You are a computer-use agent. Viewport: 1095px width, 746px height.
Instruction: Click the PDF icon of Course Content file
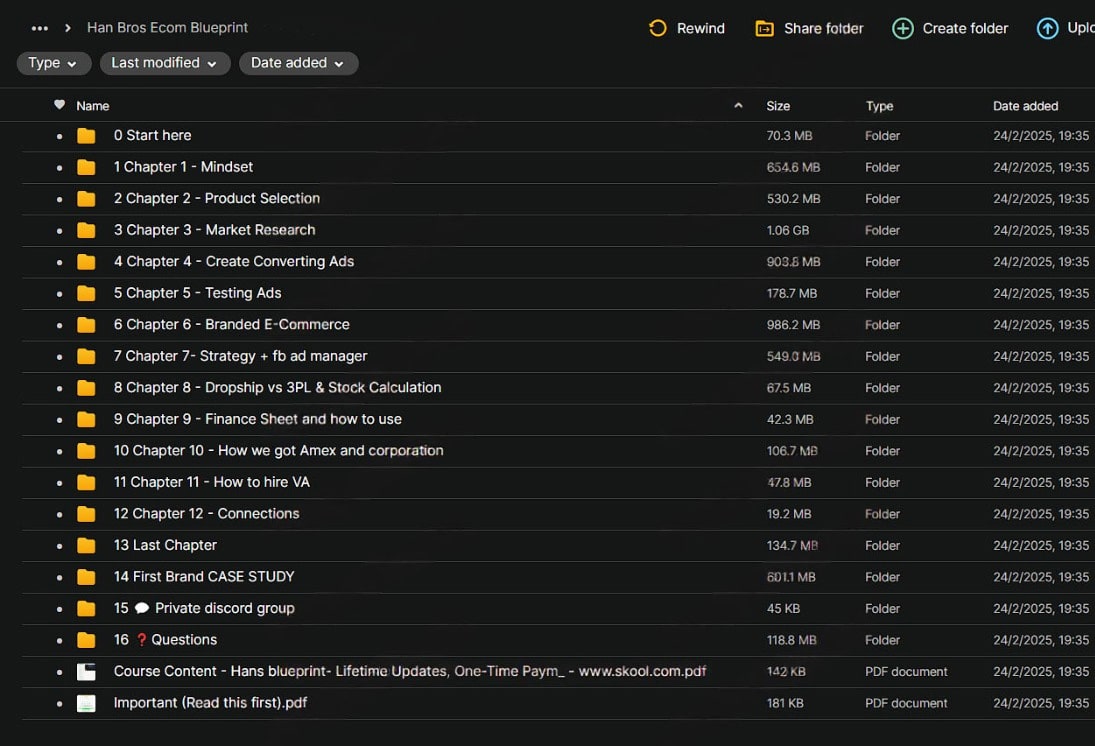tap(86, 672)
